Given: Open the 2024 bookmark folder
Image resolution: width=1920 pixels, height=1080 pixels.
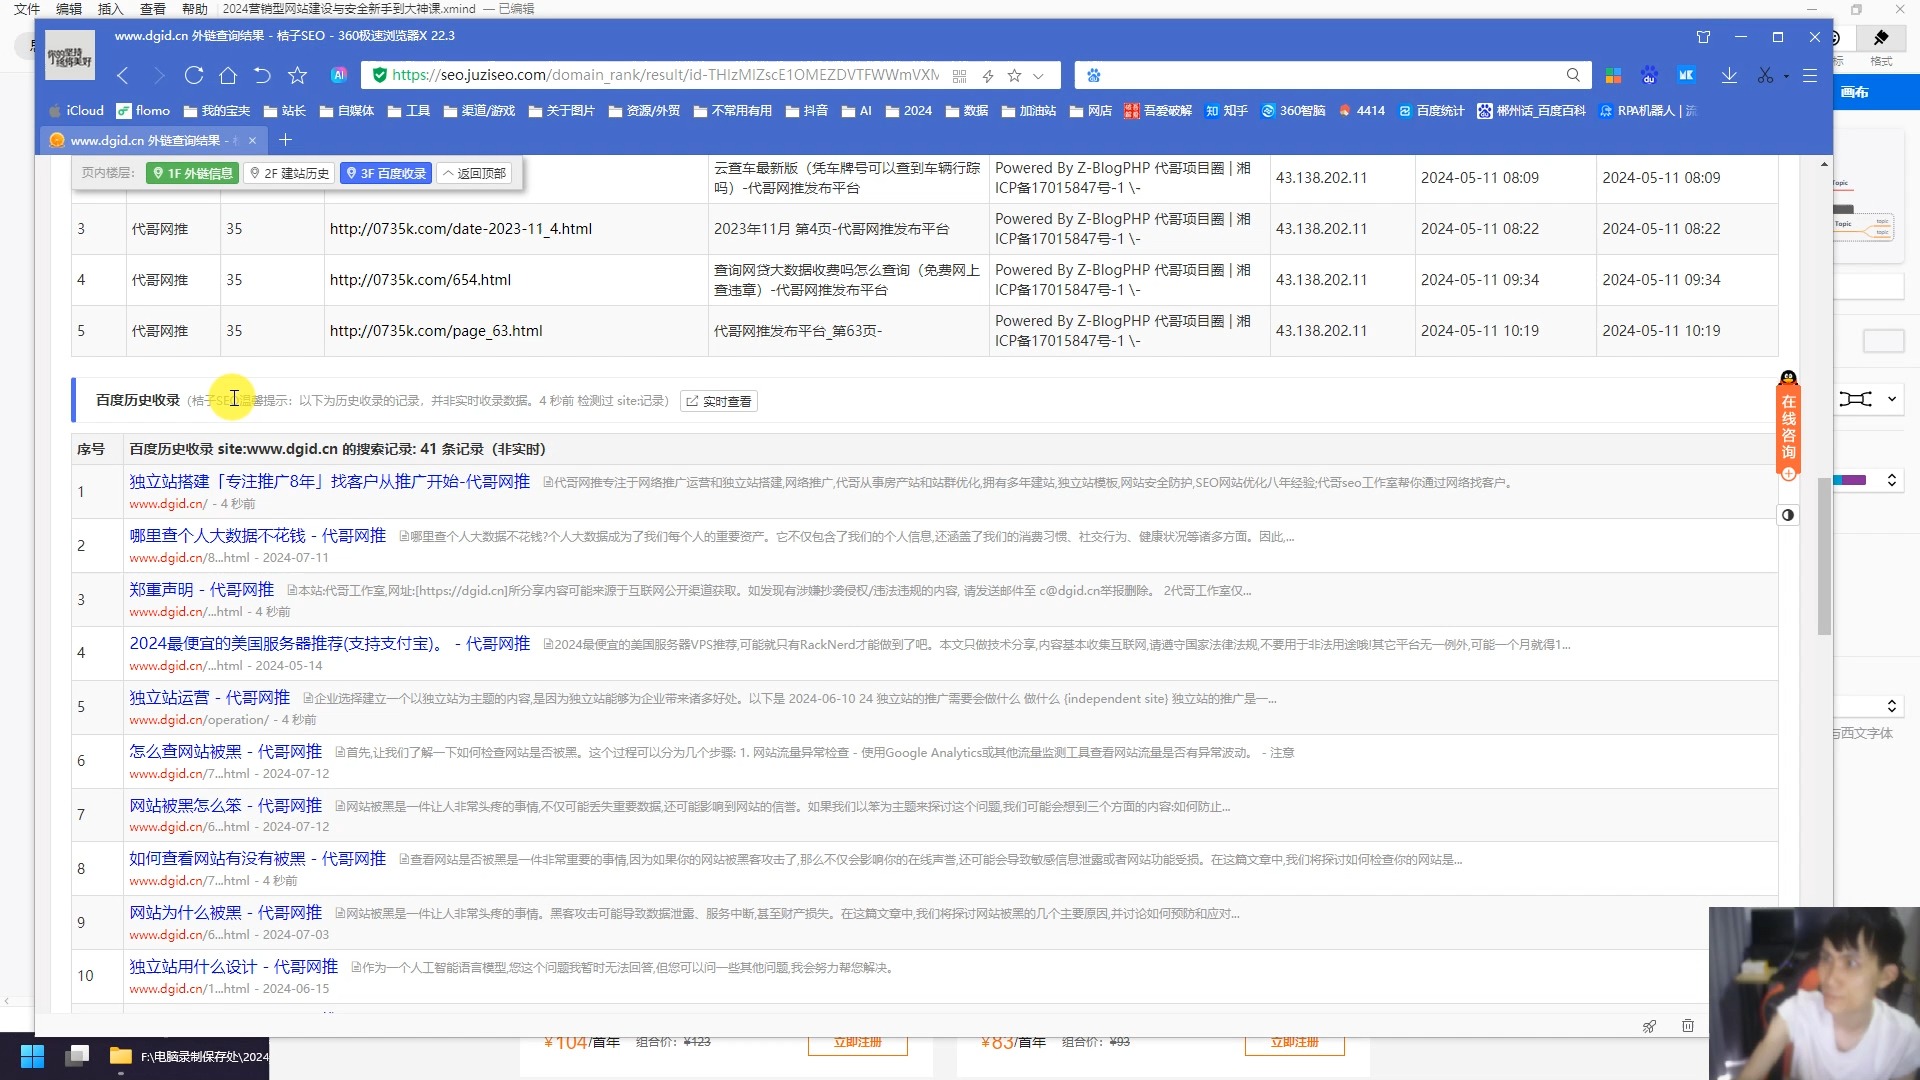Looking at the screenshot, I should [x=908, y=111].
